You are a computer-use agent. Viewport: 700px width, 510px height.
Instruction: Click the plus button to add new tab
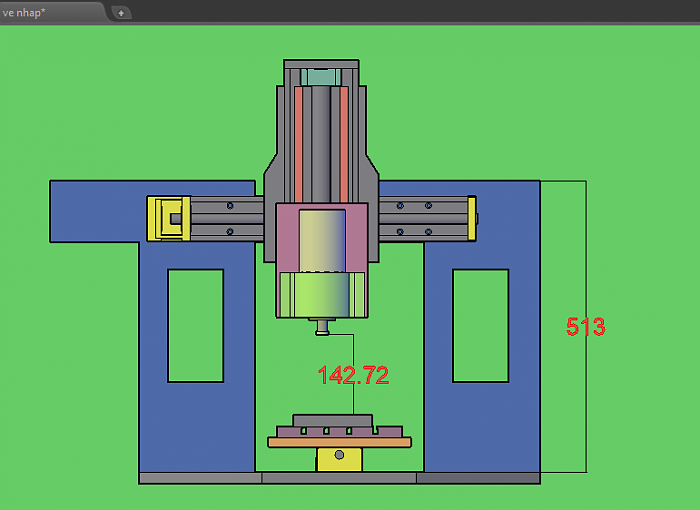point(121,13)
